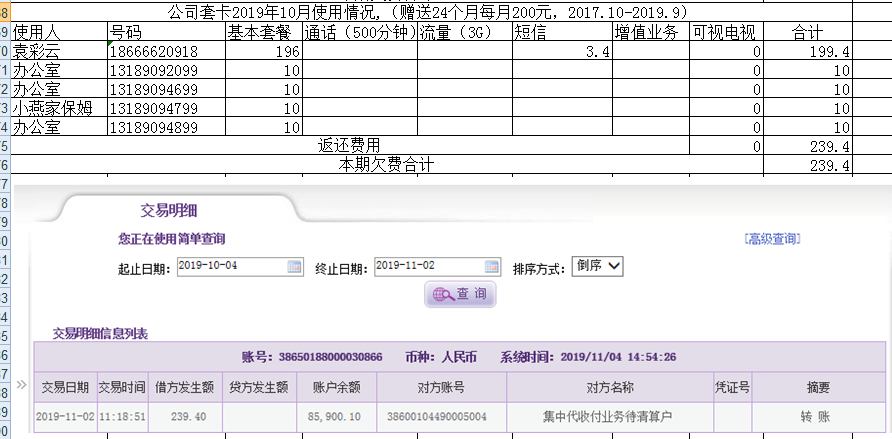This screenshot has width=892, height=439.
Task: Expand the side panel double-arrow icon
Action: click(x=22, y=384)
